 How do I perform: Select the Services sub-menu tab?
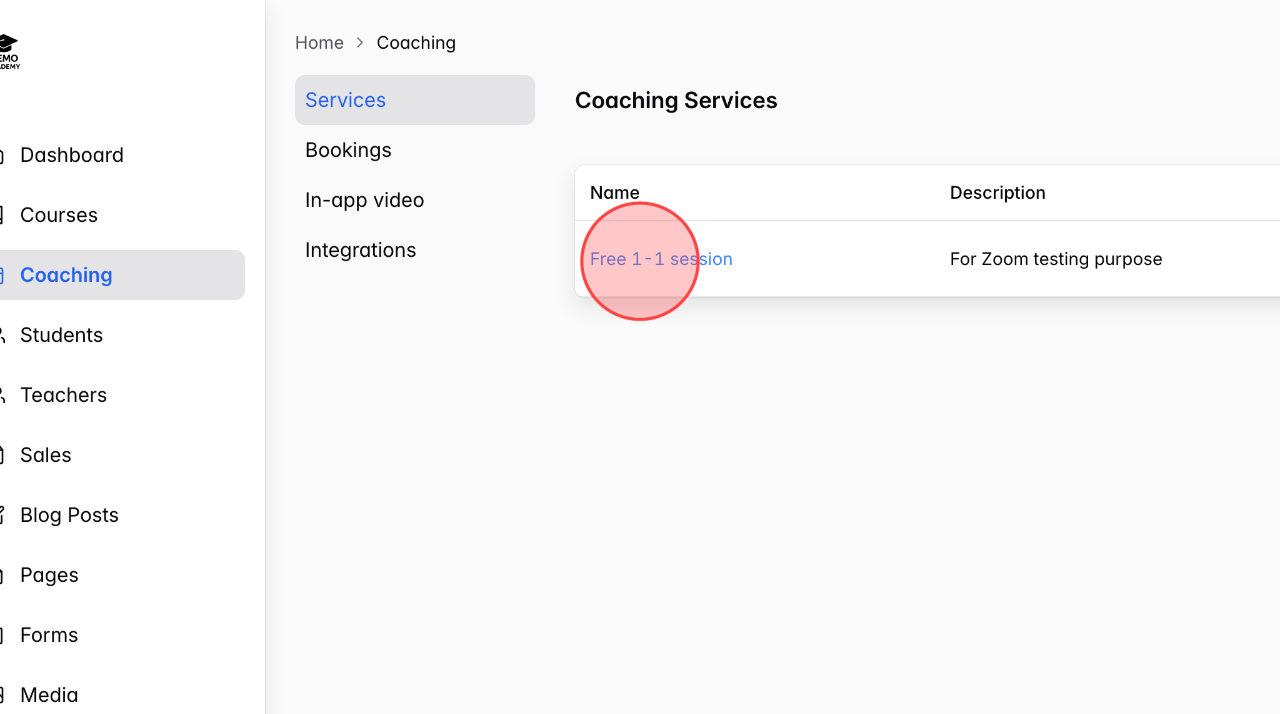tap(415, 100)
